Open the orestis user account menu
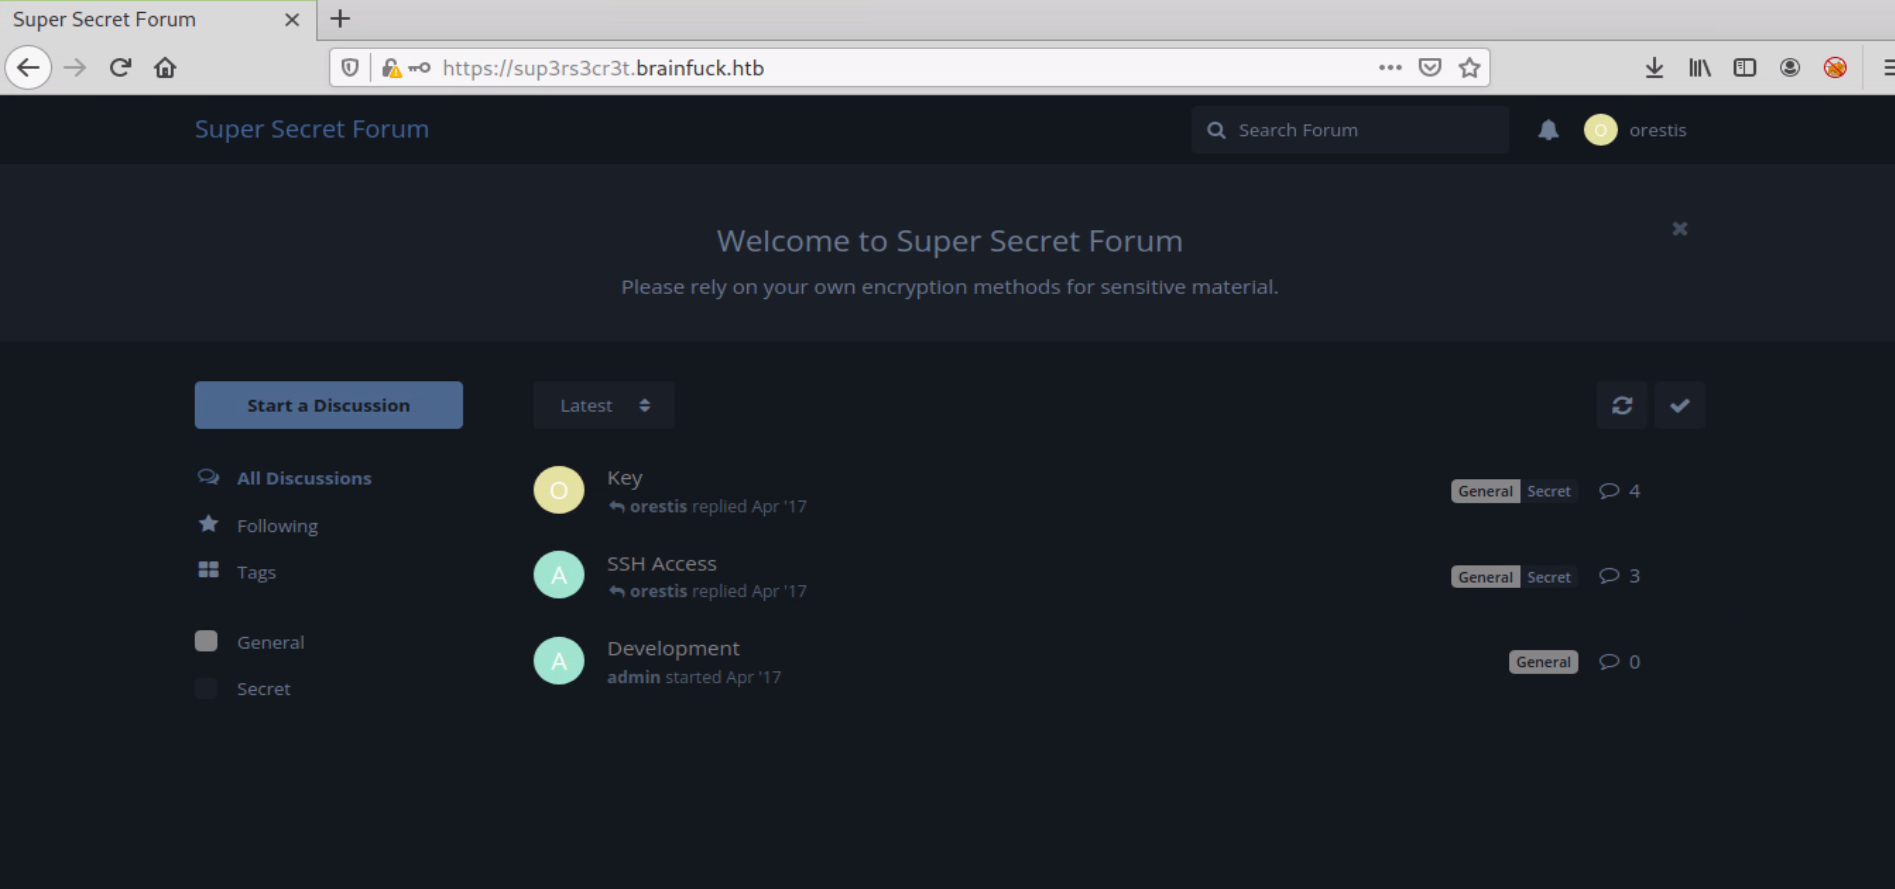Viewport: 1895px width, 889px height. 1636,130
